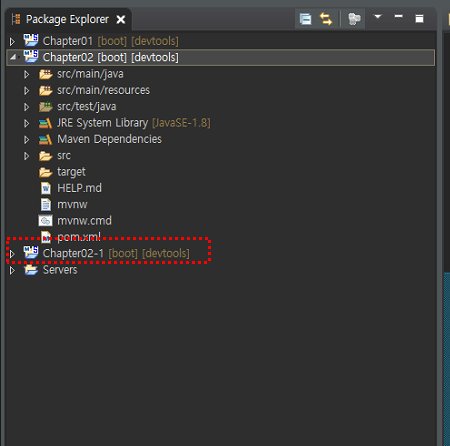
Task: Click the Chapter02 Spring Boot project icon
Action: [31, 57]
